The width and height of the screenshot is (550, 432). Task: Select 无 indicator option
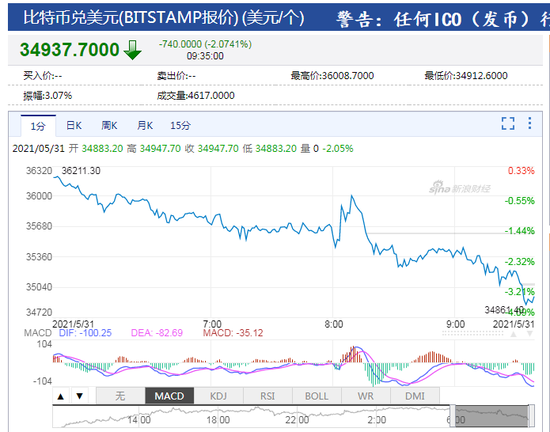pos(120,396)
